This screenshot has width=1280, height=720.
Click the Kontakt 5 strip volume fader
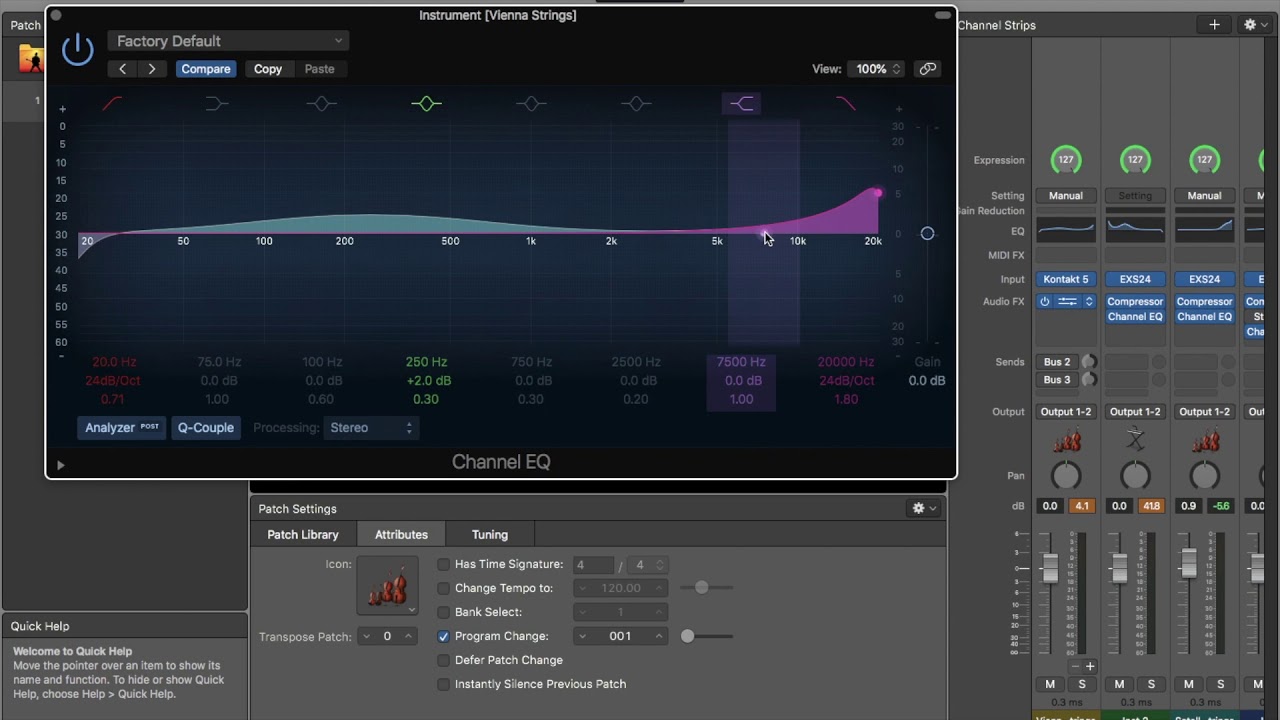1050,568
